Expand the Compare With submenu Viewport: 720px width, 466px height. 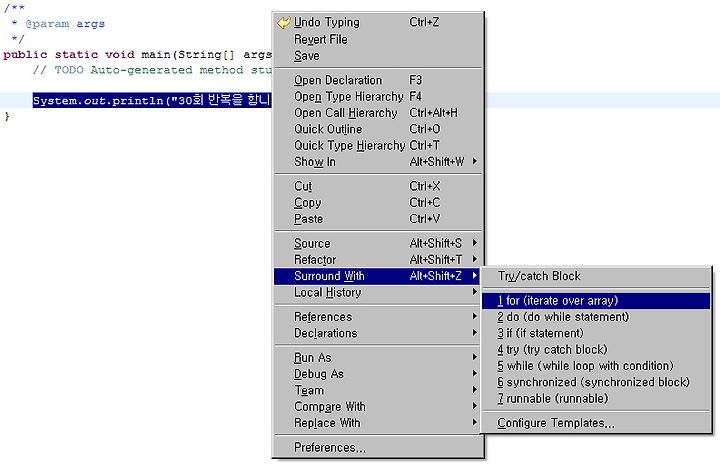[x=378, y=407]
